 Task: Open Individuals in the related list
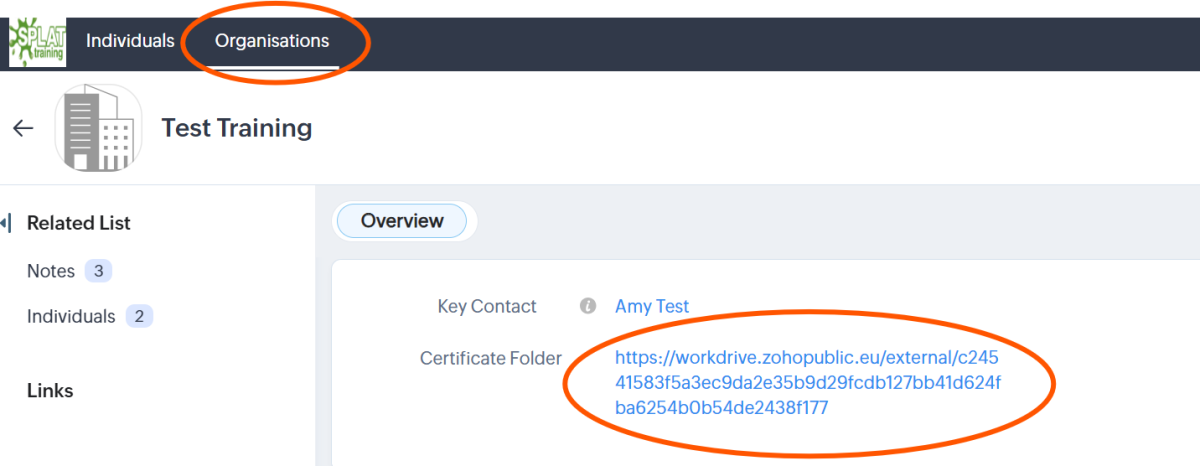71,317
